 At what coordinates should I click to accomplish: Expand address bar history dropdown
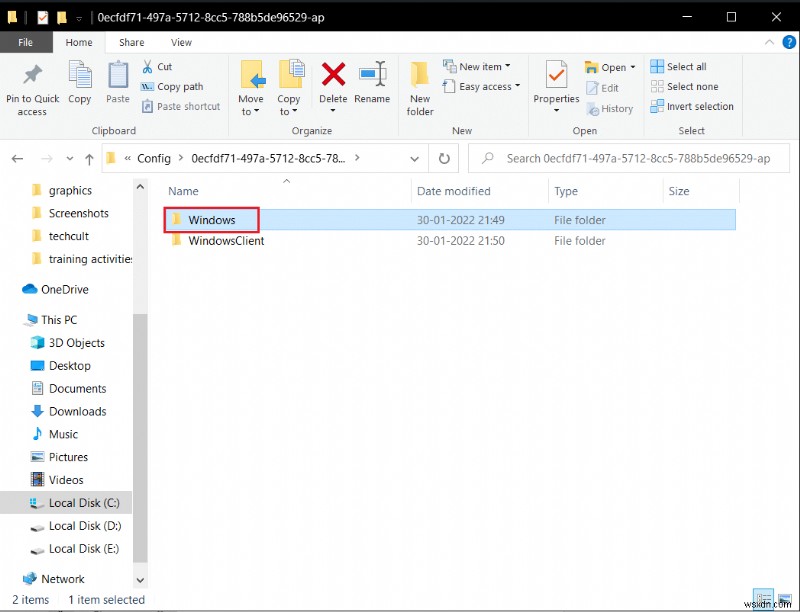pyautogui.click(x=415, y=159)
